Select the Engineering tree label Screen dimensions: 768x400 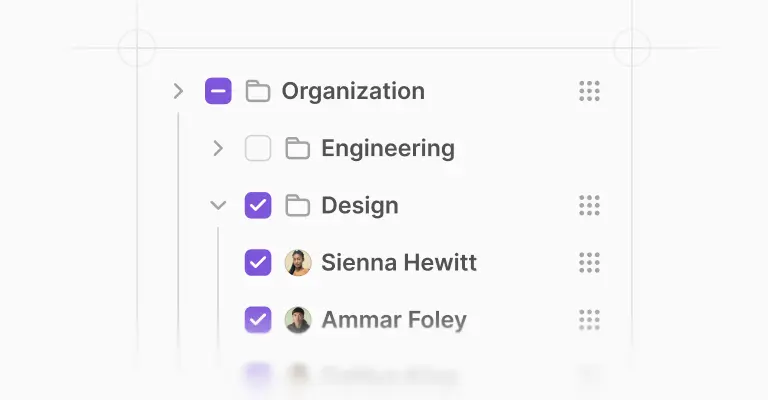(x=387, y=149)
